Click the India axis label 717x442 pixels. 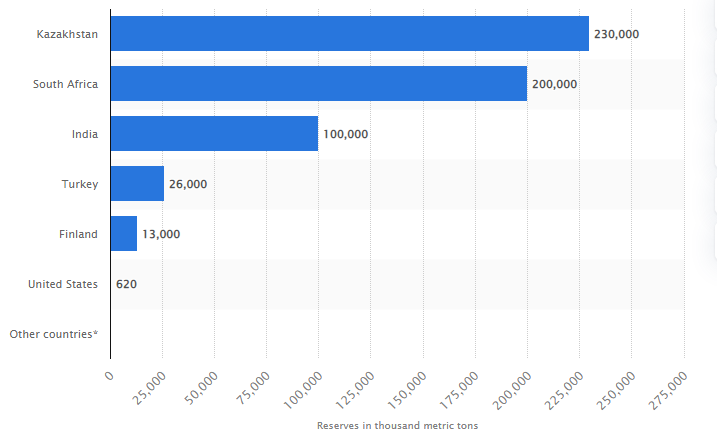(x=85, y=134)
